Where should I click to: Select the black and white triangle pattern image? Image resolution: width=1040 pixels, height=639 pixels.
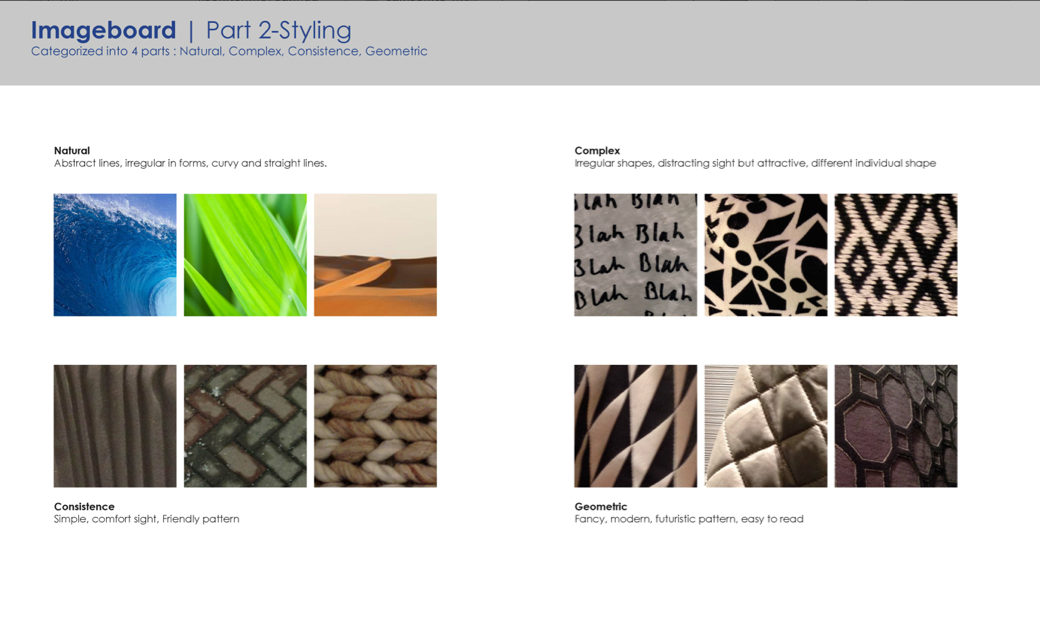(635, 426)
